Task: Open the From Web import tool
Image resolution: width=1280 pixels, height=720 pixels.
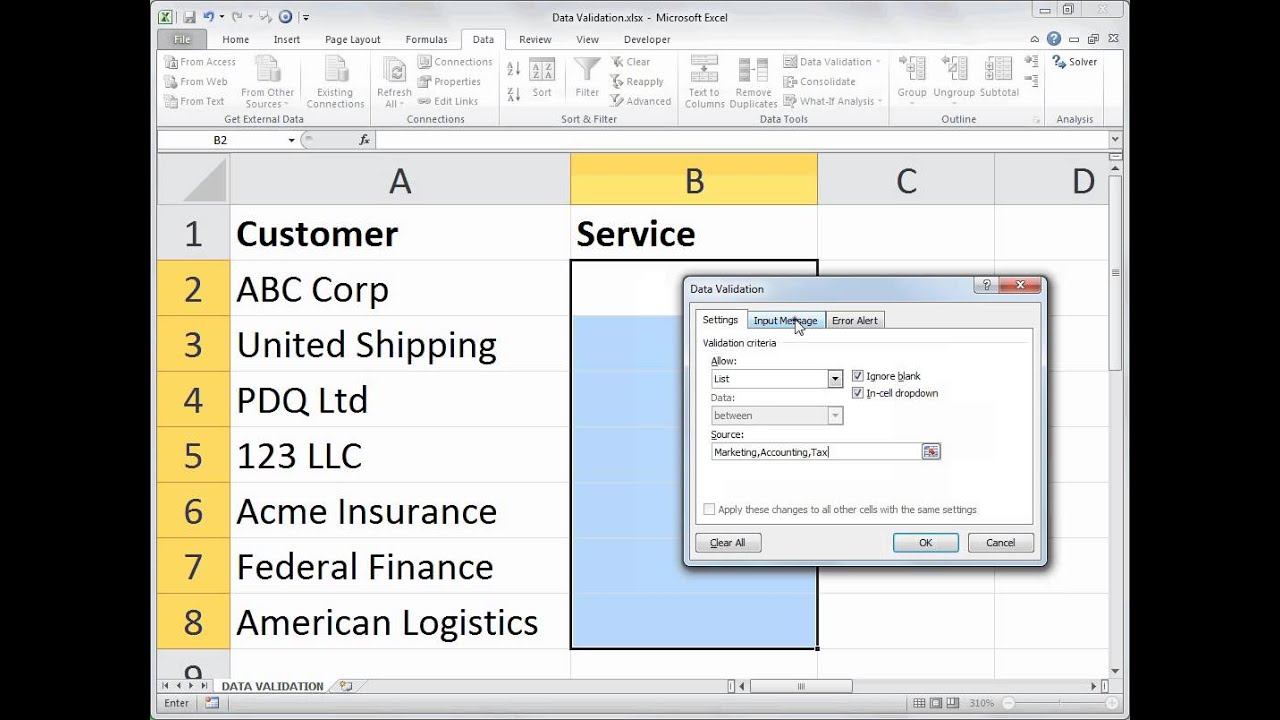Action: pyautogui.click(x=196, y=82)
